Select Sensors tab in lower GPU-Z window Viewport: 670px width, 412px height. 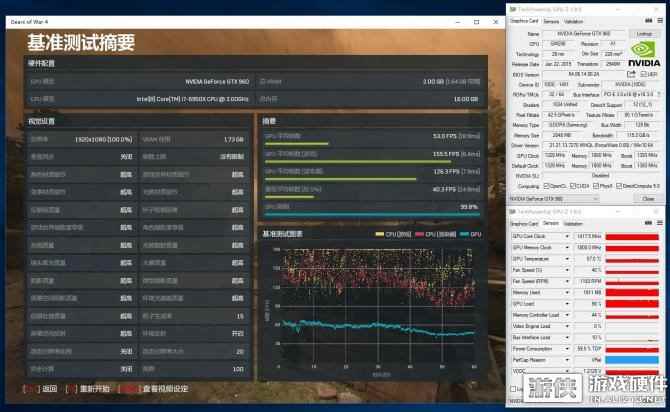pos(551,223)
